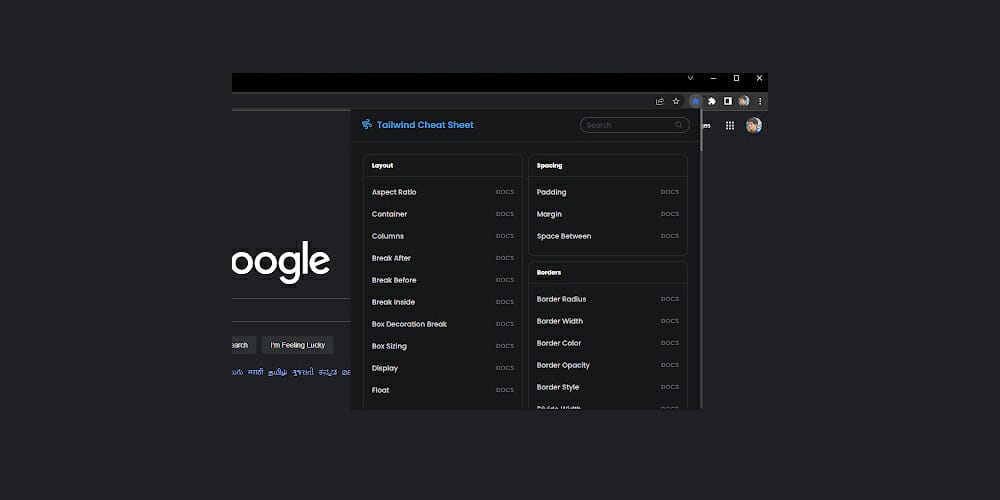Expand the Columns row
The image size is (1000, 500).
click(x=443, y=236)
